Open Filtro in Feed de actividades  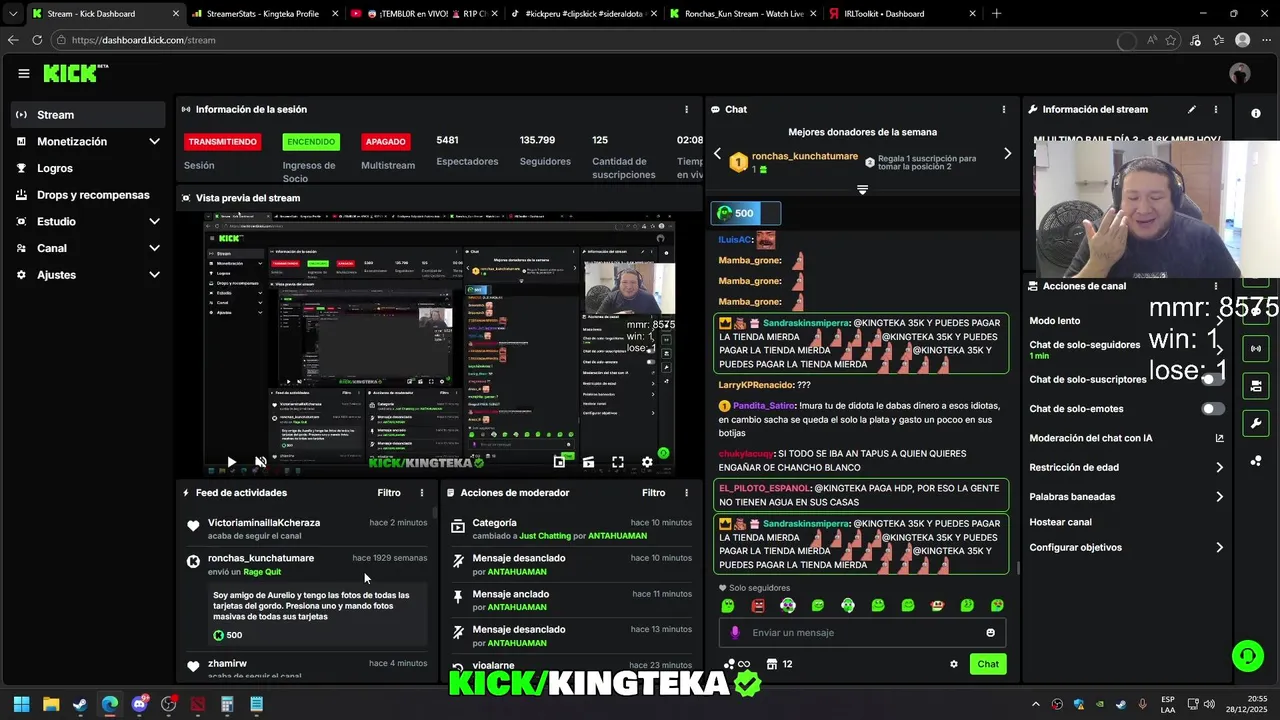(389, 493)
